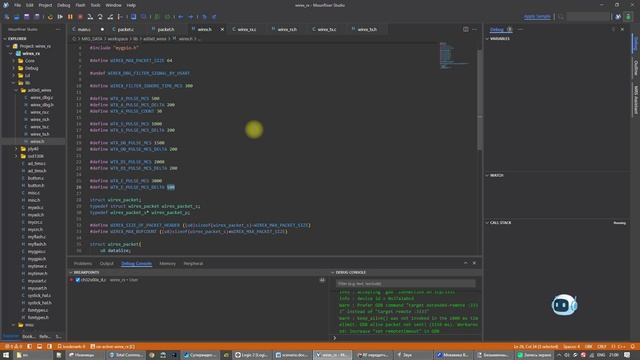This screenshot has width=640, height=360.
Task: Click the green icon at top right corner
Action: (x=628, y=17)
